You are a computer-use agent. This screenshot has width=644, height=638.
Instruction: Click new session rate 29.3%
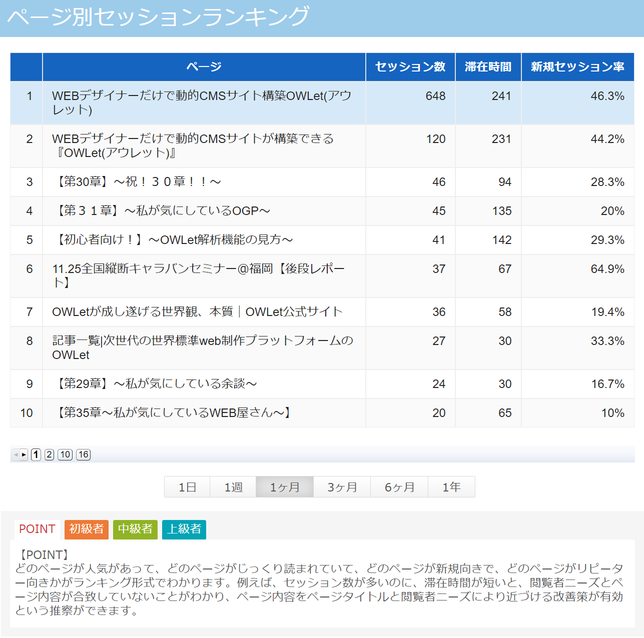[607, 240]
